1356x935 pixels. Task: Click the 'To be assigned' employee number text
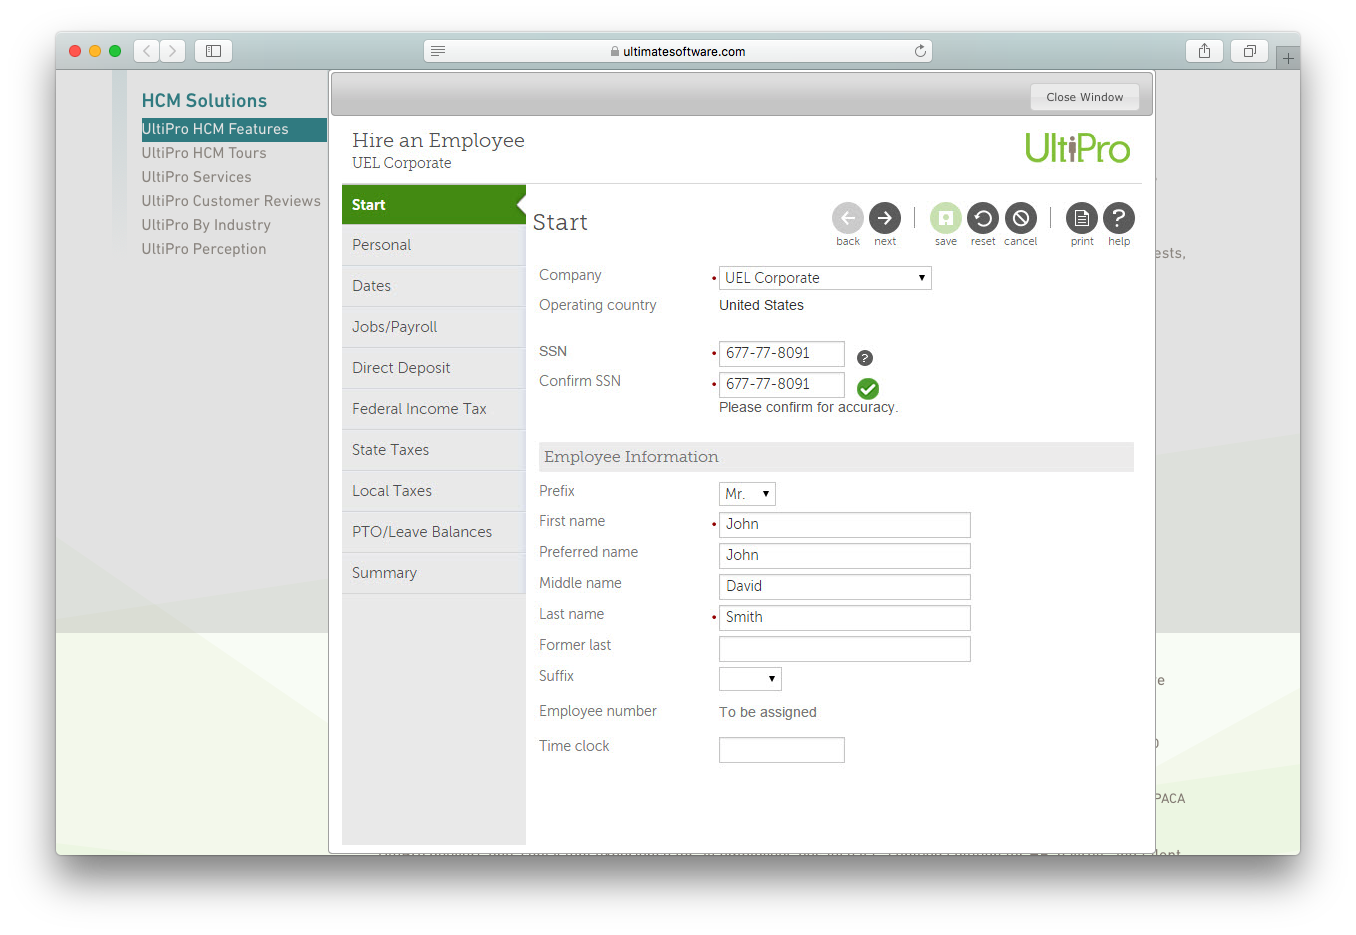click(768, 712)
